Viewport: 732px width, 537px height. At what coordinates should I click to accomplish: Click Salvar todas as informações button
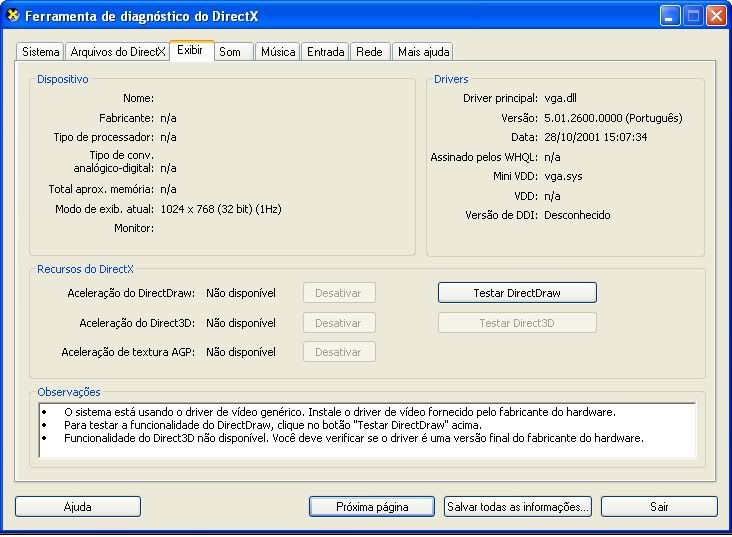tap(518, 507)
